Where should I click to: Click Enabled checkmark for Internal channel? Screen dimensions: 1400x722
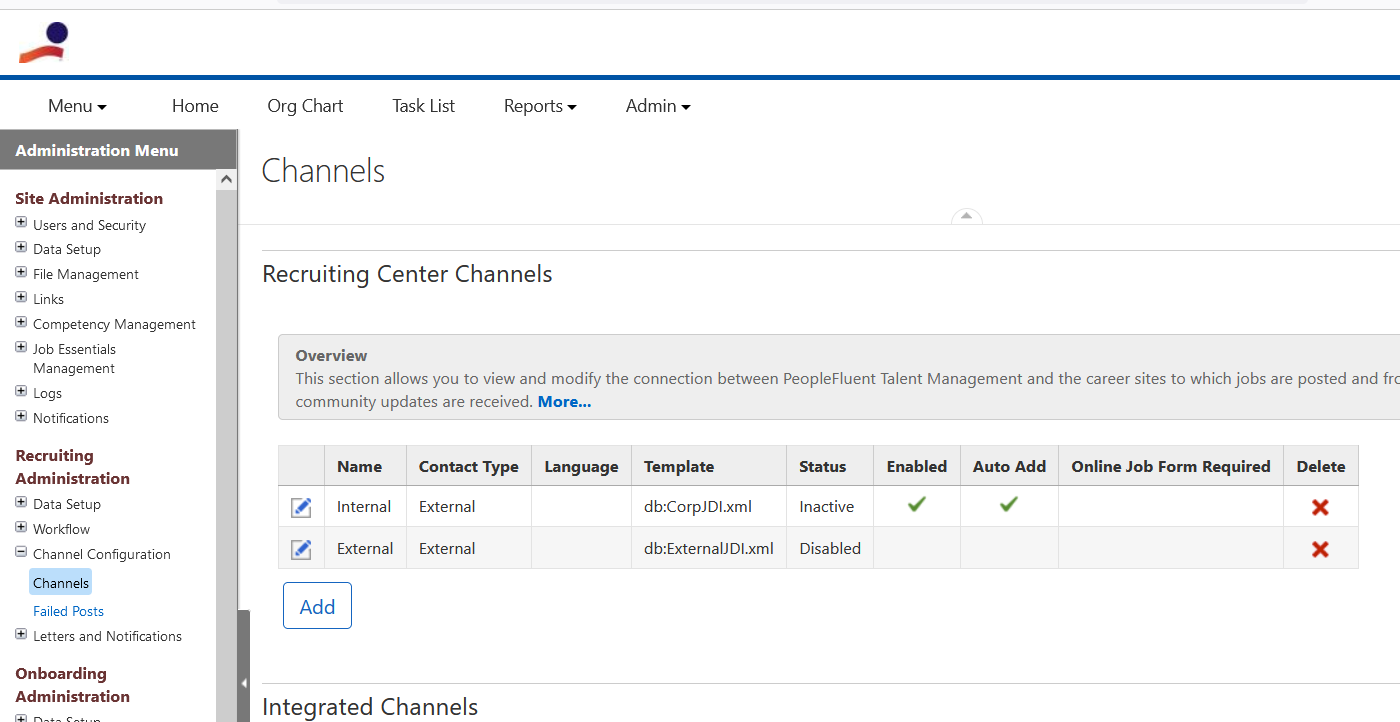click(x=916, y=505)
